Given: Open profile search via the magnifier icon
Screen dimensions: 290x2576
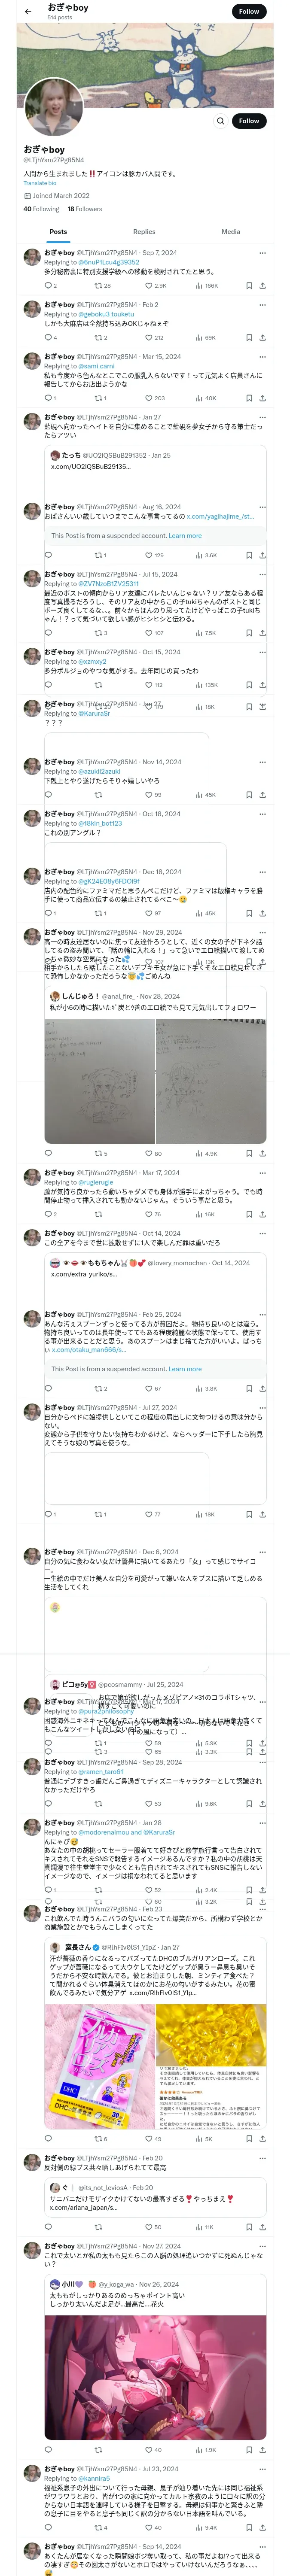Looking at the screenshot, I should tap(220, 121).
